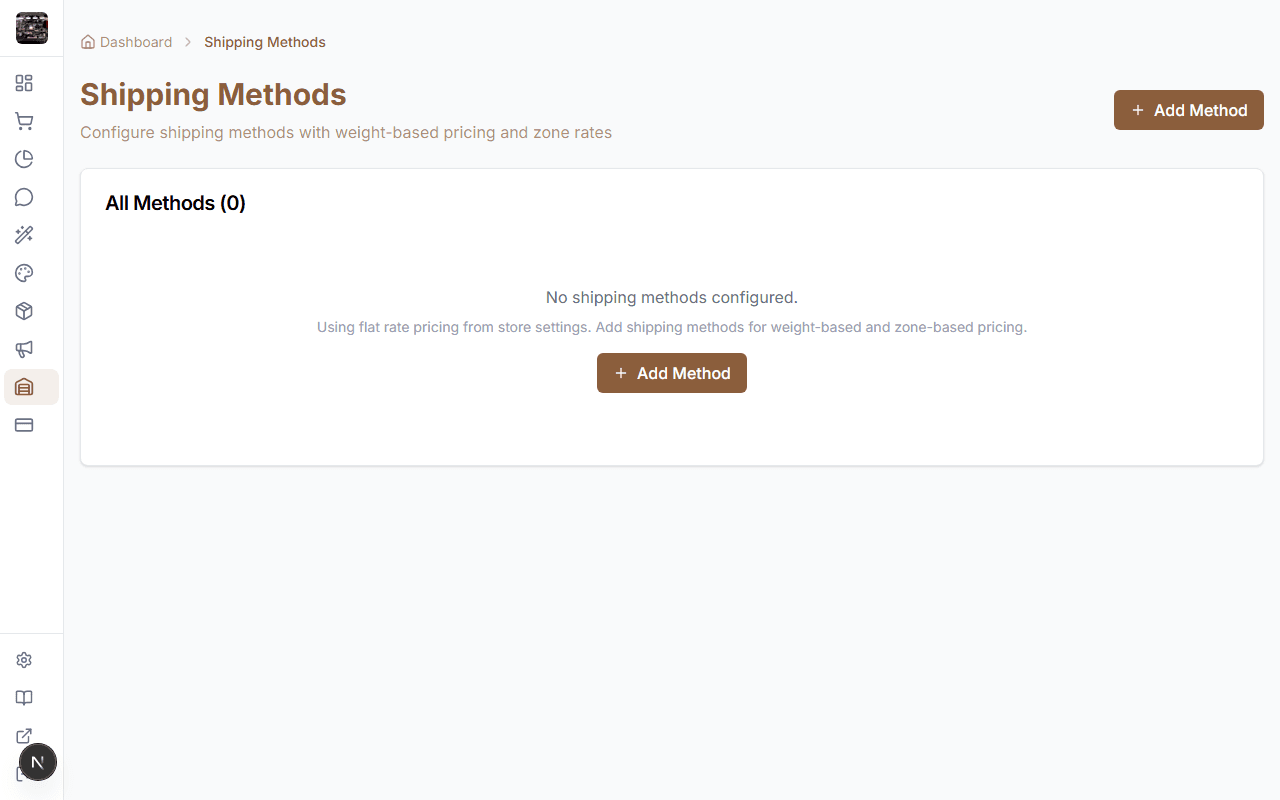Viewport: 1280px width, 800px height.
Task: Open the Dashboard grid icon in sidebar
Action: tap(24, 83)
